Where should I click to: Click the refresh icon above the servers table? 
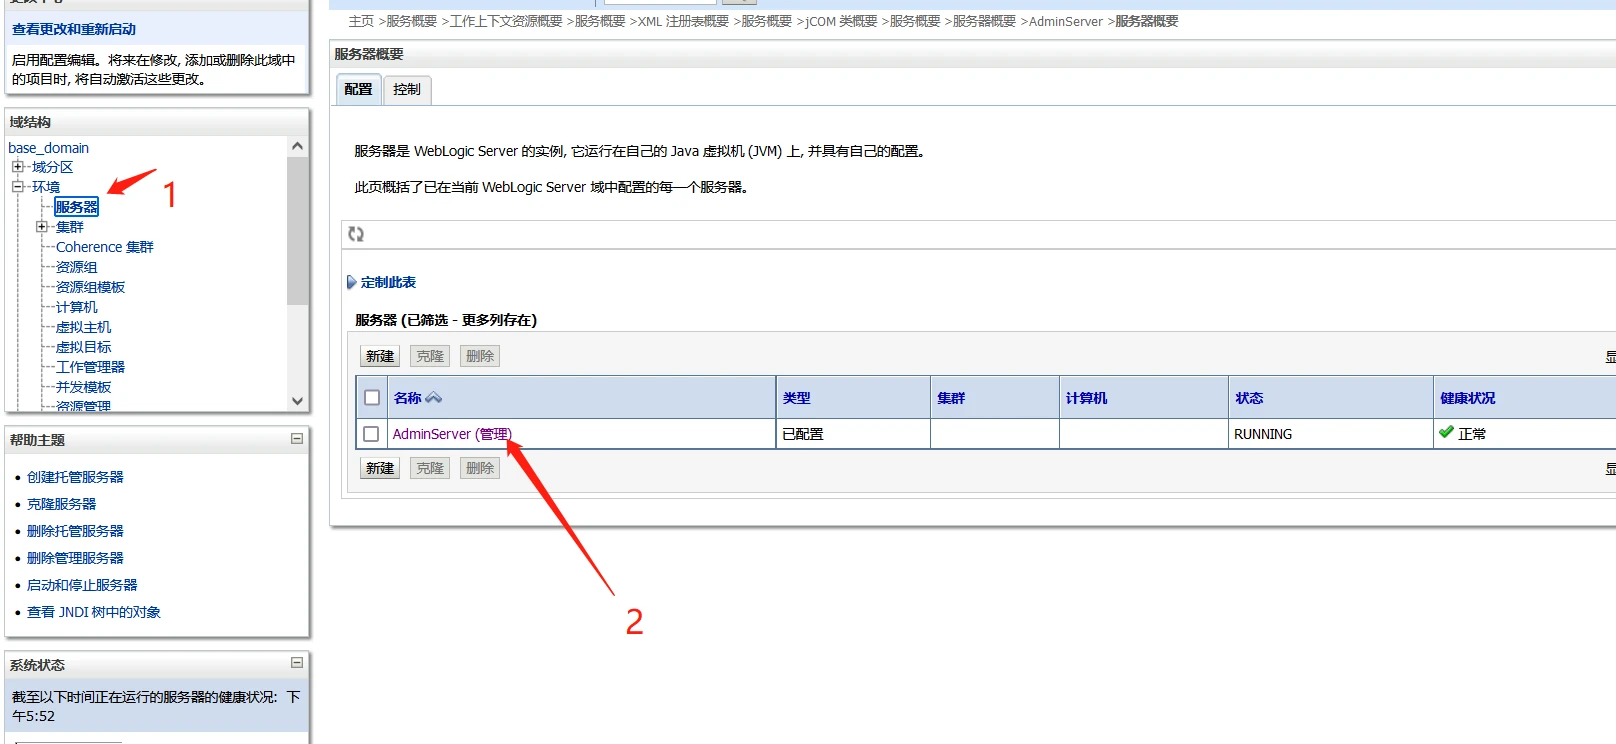356,234
